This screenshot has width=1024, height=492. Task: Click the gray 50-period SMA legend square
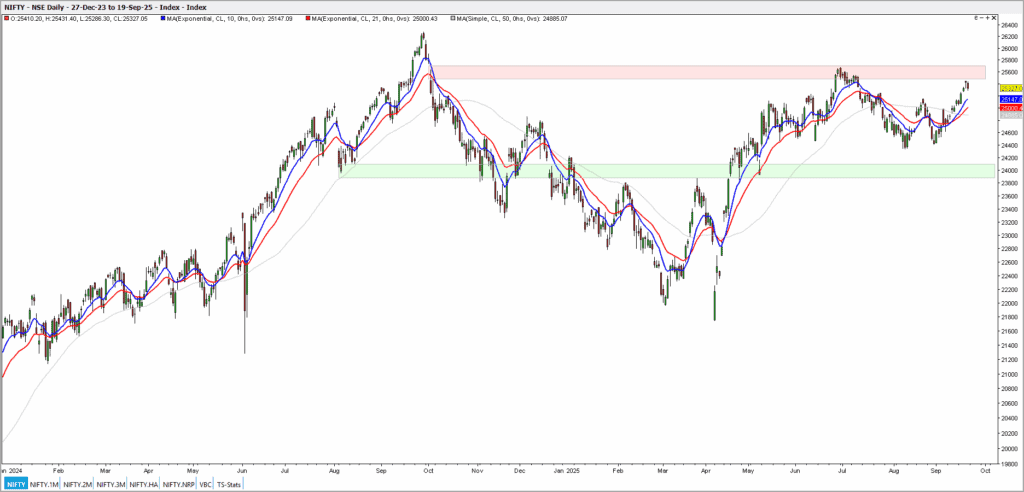[456, 19]
